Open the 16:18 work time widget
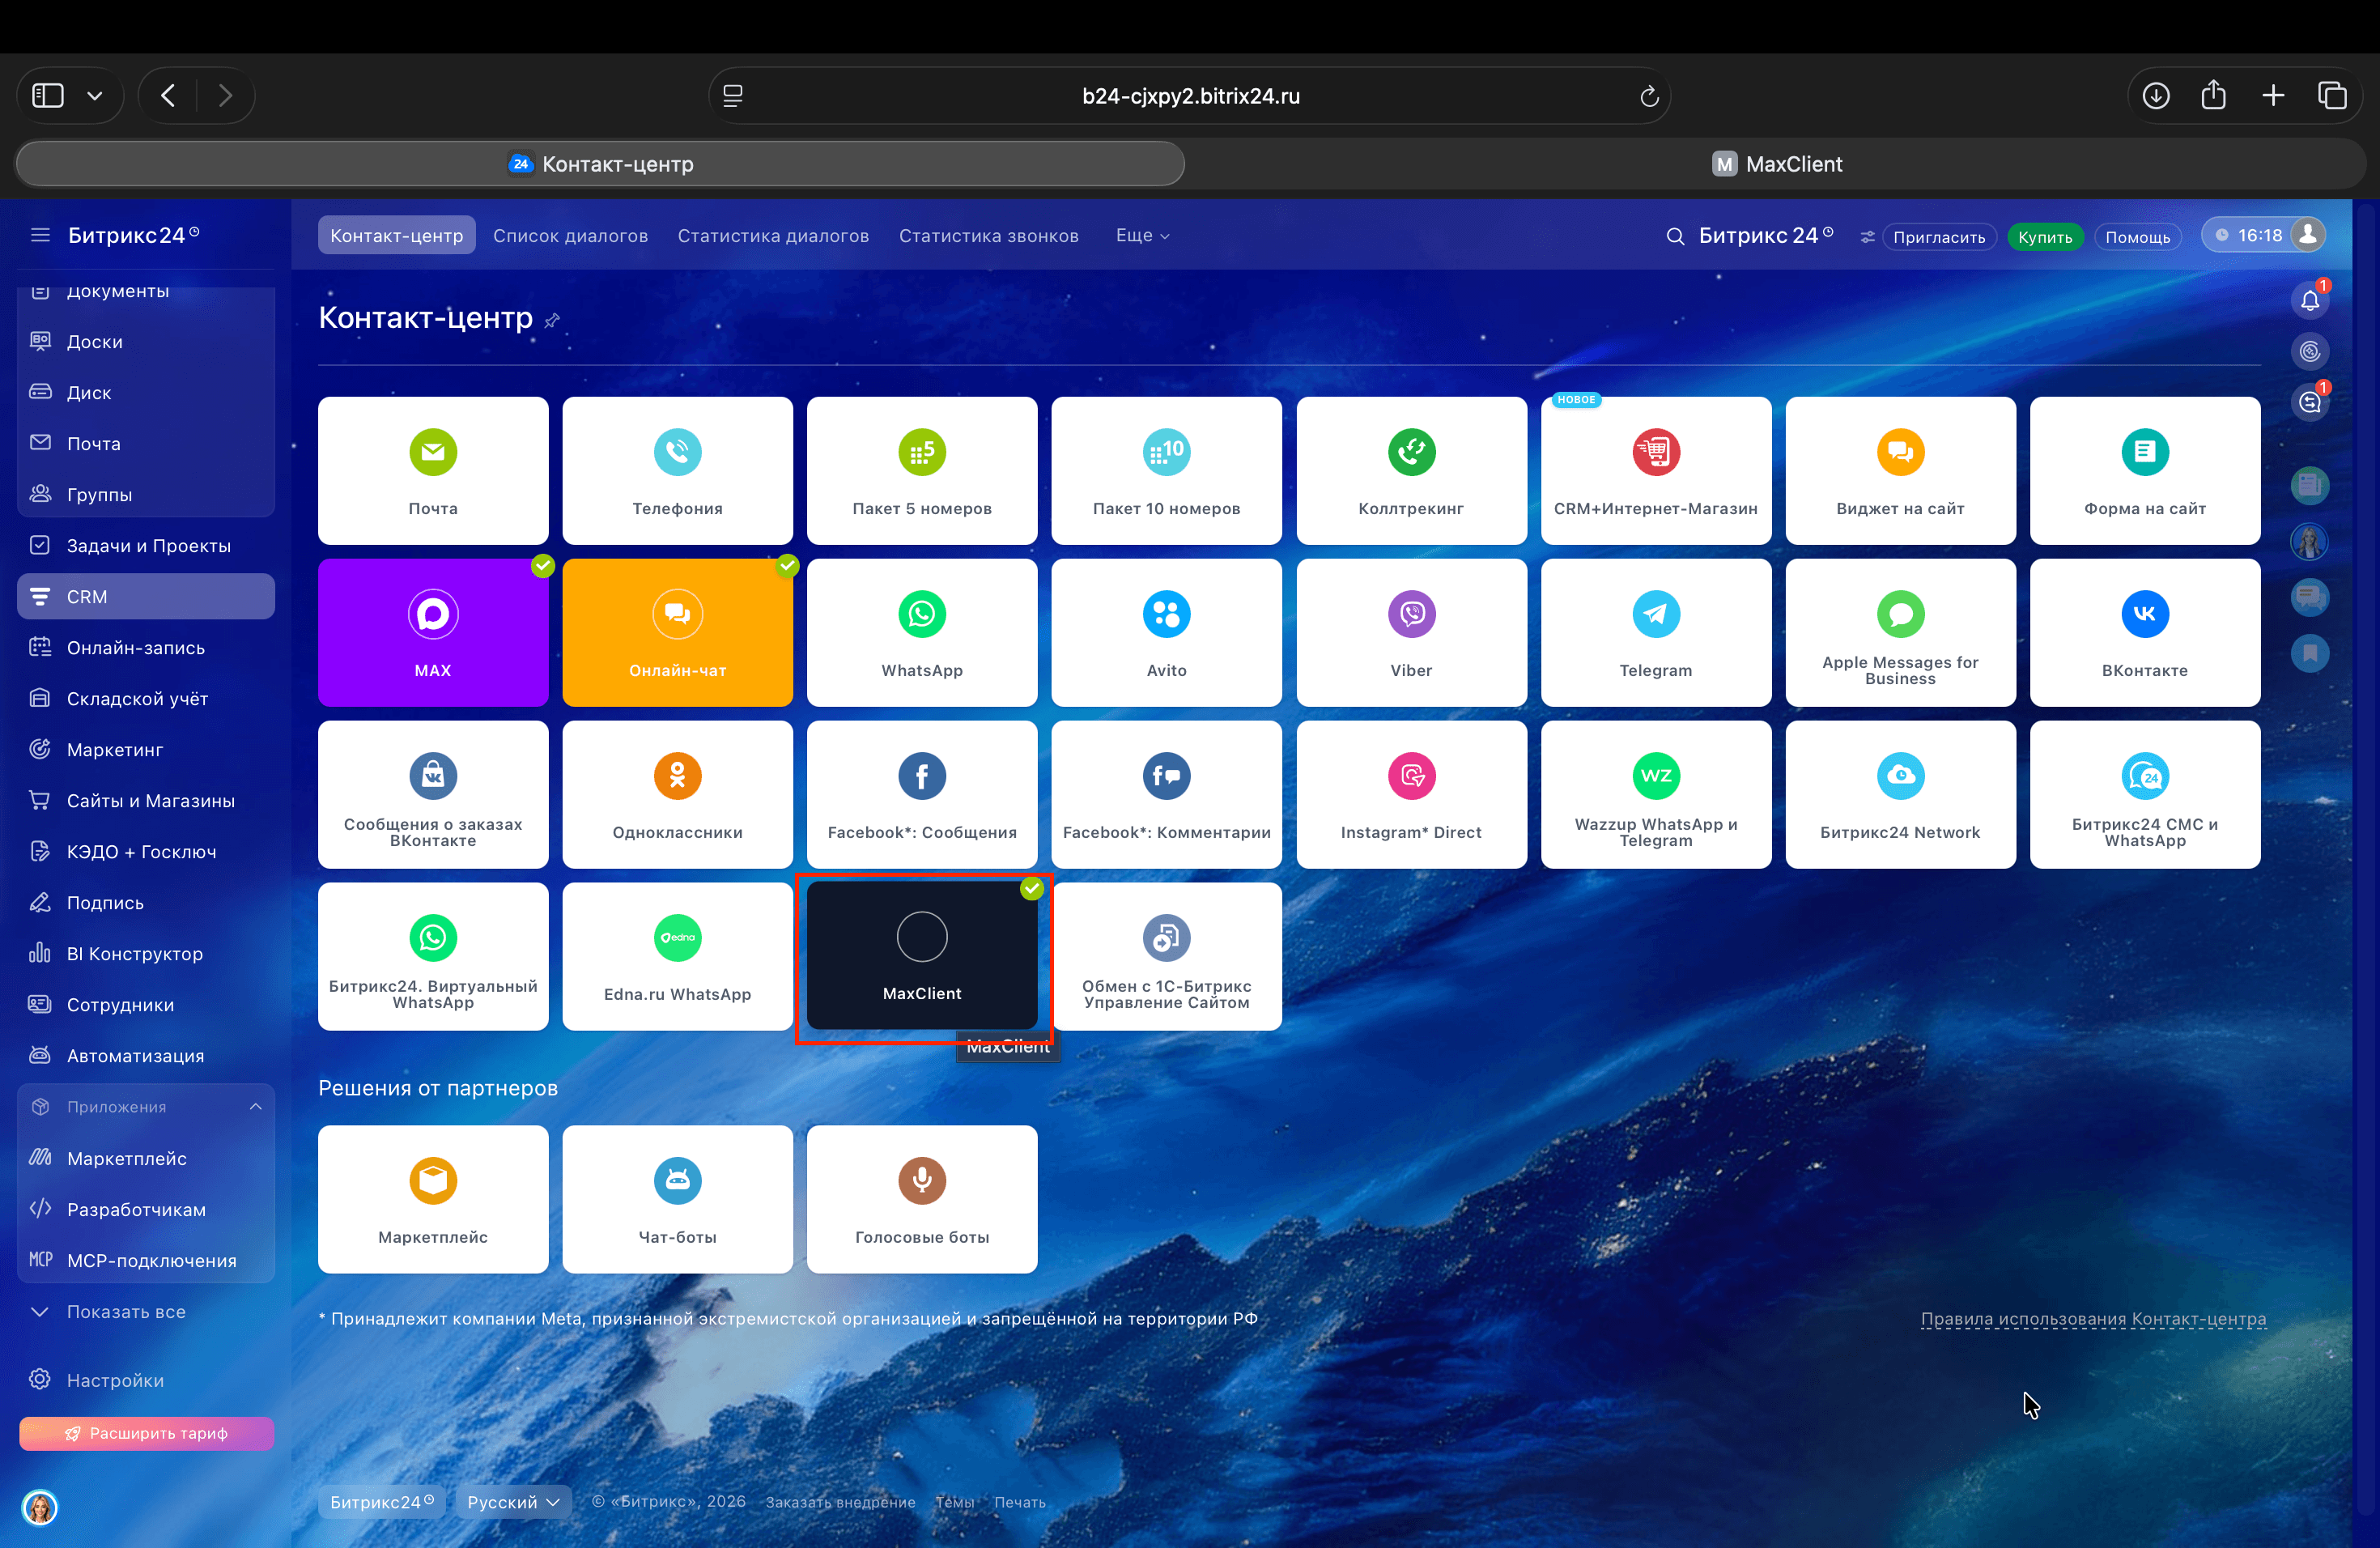This screenshot has width=2380, height=1548. (2262, 236)
